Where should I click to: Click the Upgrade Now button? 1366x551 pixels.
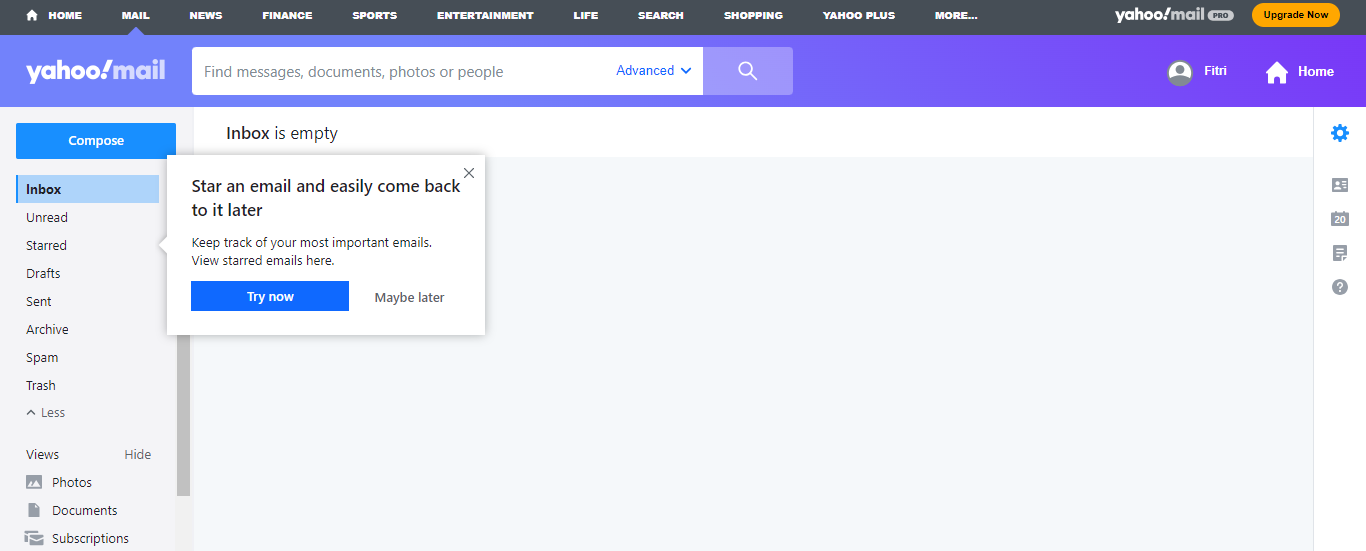click(x=1296, y=15)
